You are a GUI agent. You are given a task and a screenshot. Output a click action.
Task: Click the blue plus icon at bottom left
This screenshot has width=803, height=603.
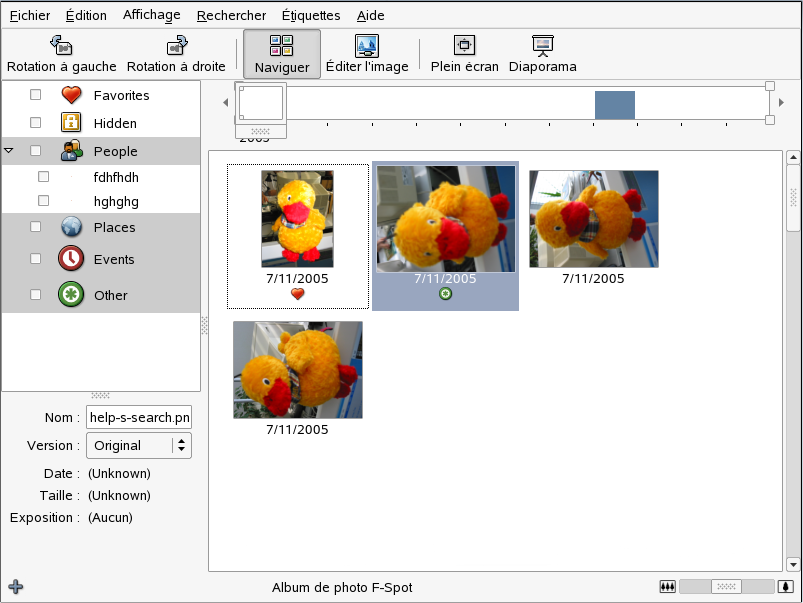click(16, 587)
